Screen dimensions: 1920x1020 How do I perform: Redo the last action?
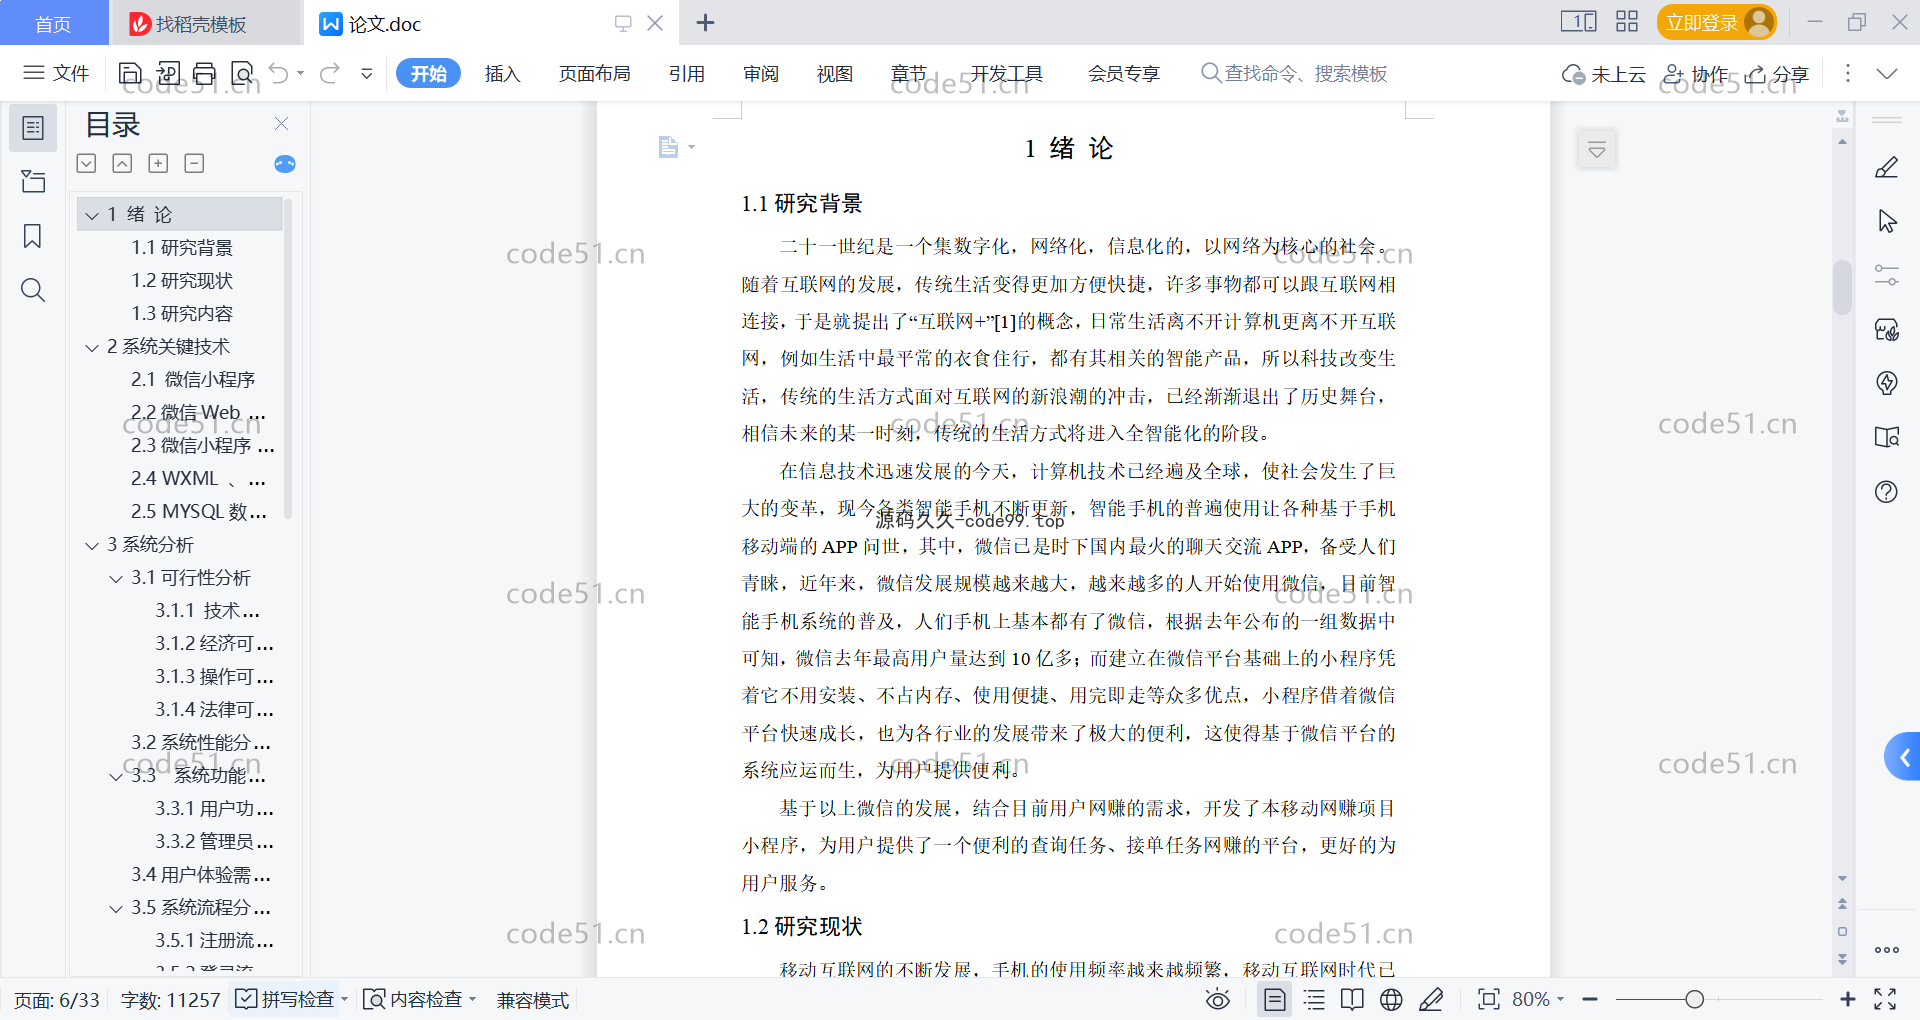coord(330,73)
